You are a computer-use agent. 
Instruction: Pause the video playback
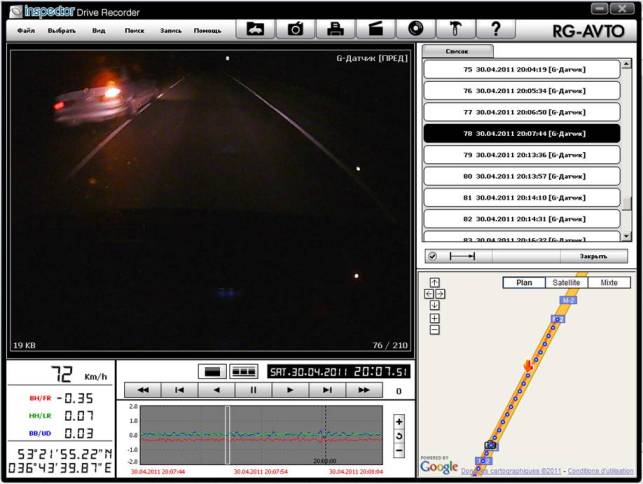point(253,390)
